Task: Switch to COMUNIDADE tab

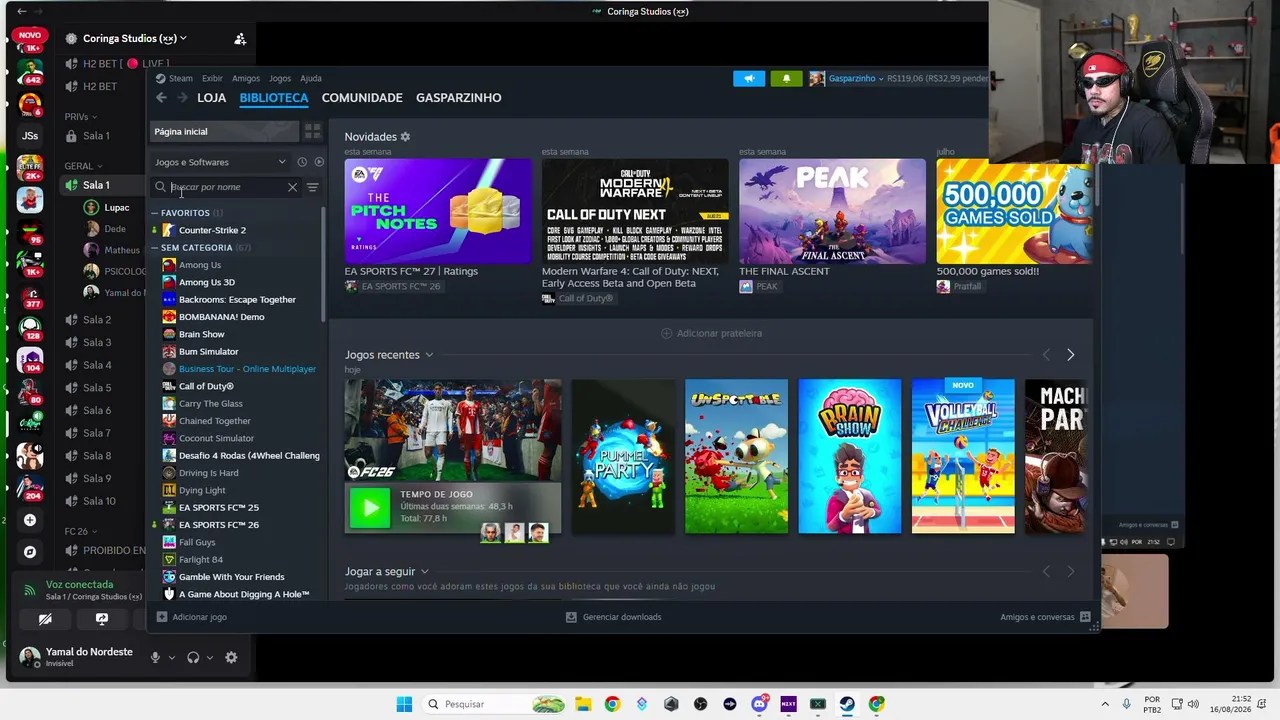Action: (x=362, y=98)
